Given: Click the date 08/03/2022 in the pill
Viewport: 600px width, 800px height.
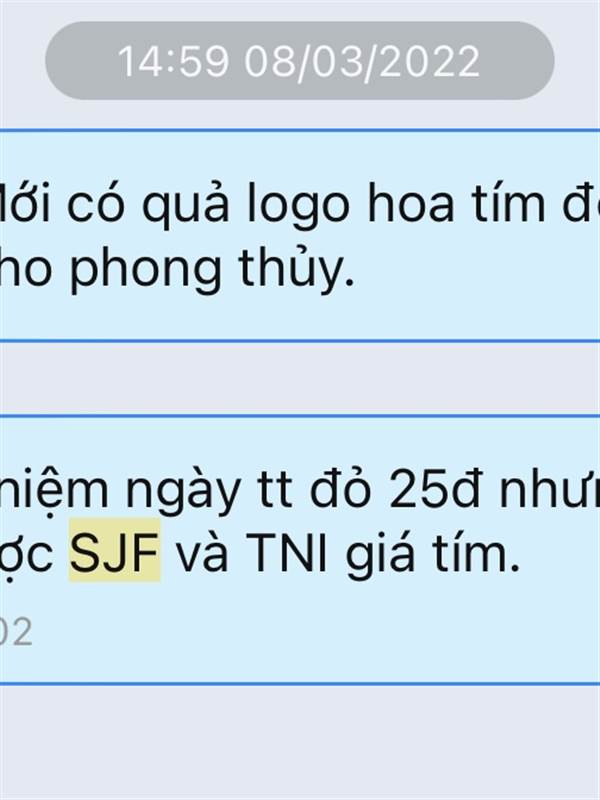Looking at the screenshot, I should 362,61.
